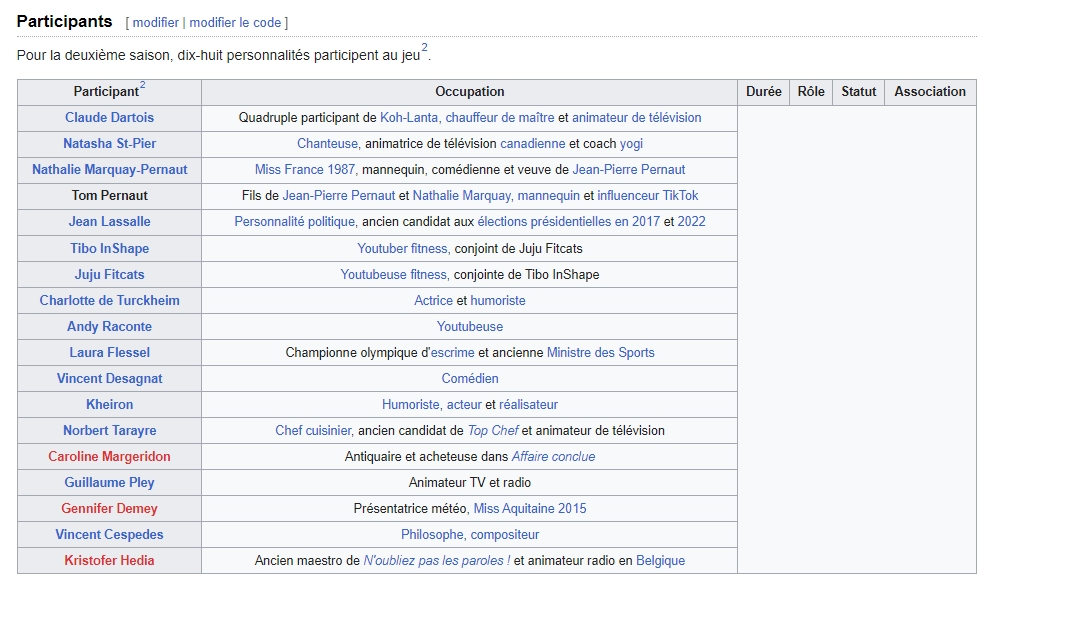The image size is (1081, 631).
Task: Follow 'élections présidentielles en 2017' link
Action: coord(569,221)
